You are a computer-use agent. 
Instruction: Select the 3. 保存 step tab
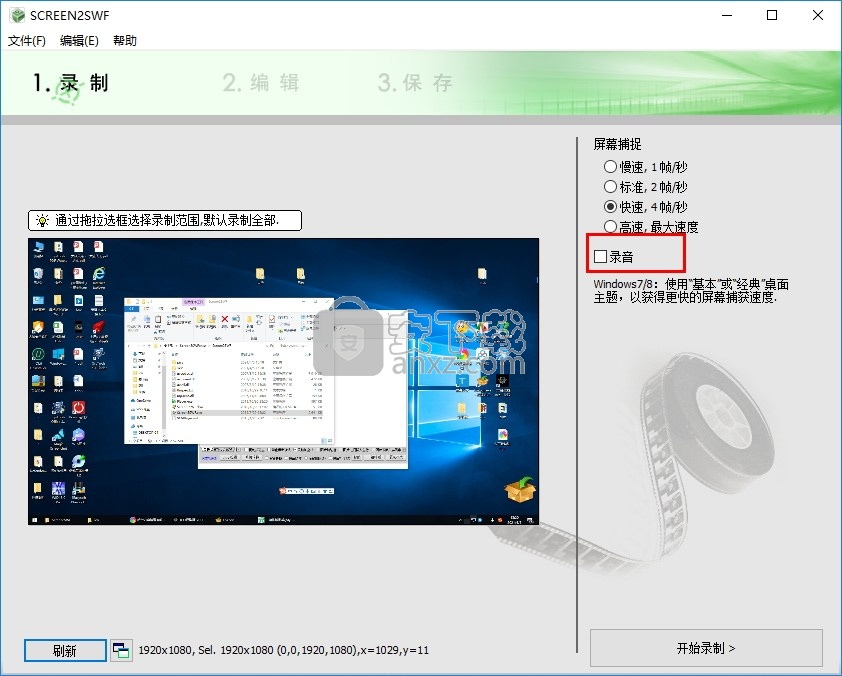pos(415,83)
